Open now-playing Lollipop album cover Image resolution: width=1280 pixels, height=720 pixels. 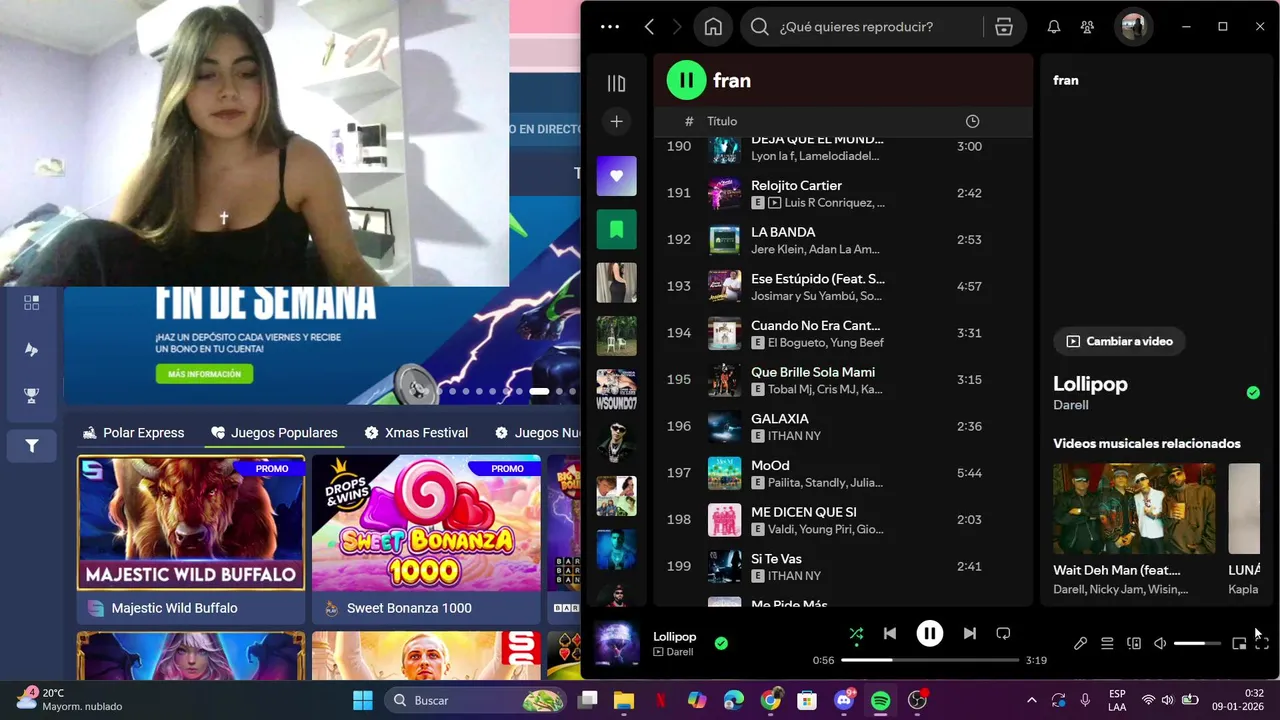click(617, 644)
